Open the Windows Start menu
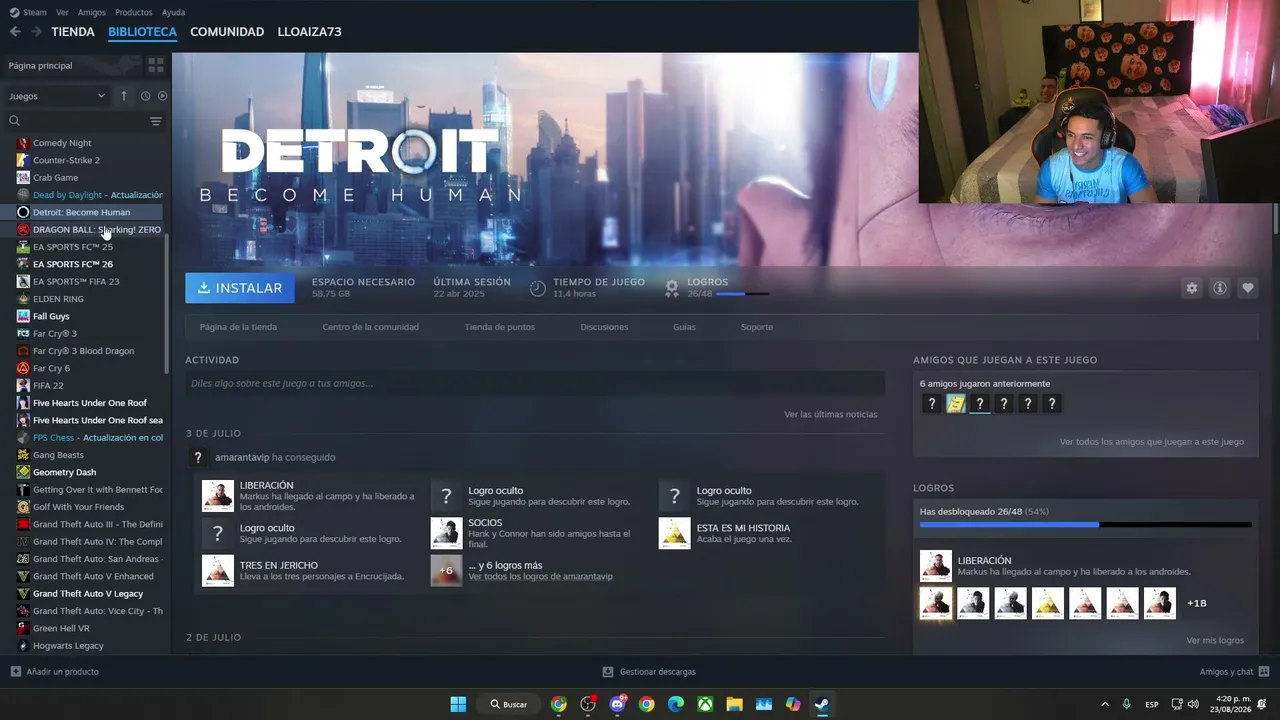This screenshot has width=1280, height=720. (x=458, y=704)
